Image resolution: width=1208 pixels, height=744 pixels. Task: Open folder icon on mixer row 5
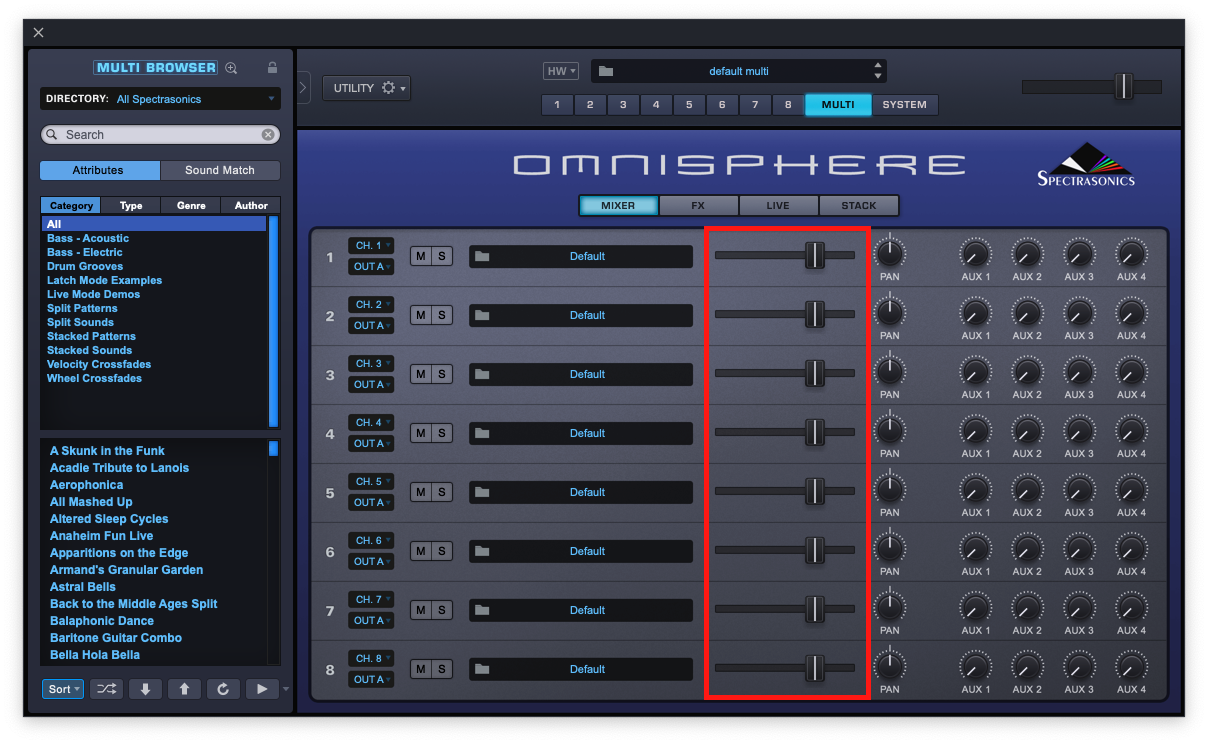click(x=482, y=492)
